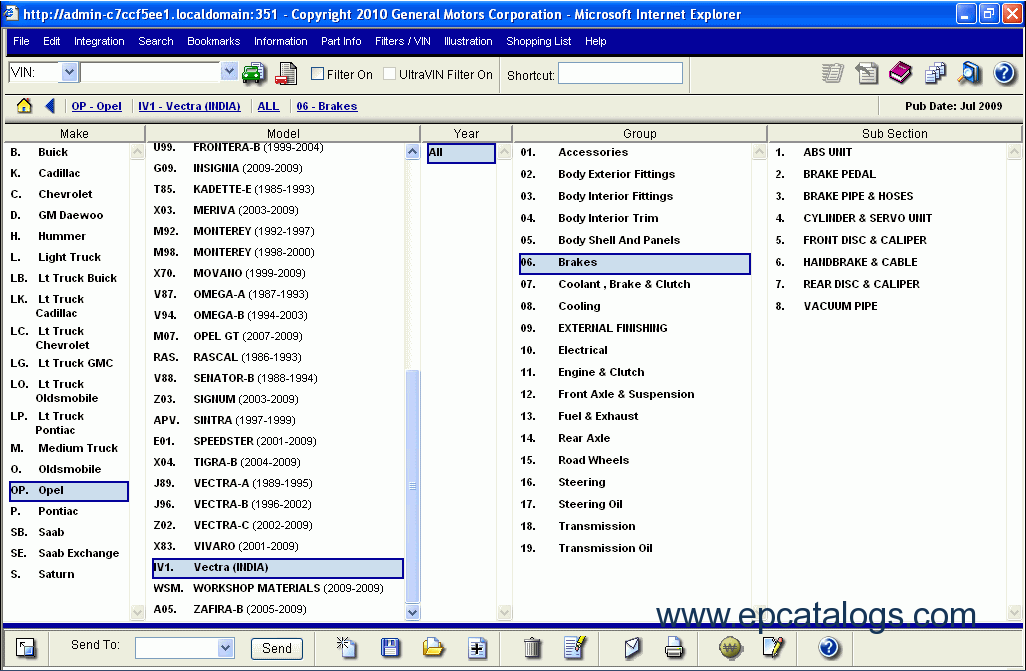The image size is (1026, 671).
Task: Open the Part Info menu
Action: point(341,41)
